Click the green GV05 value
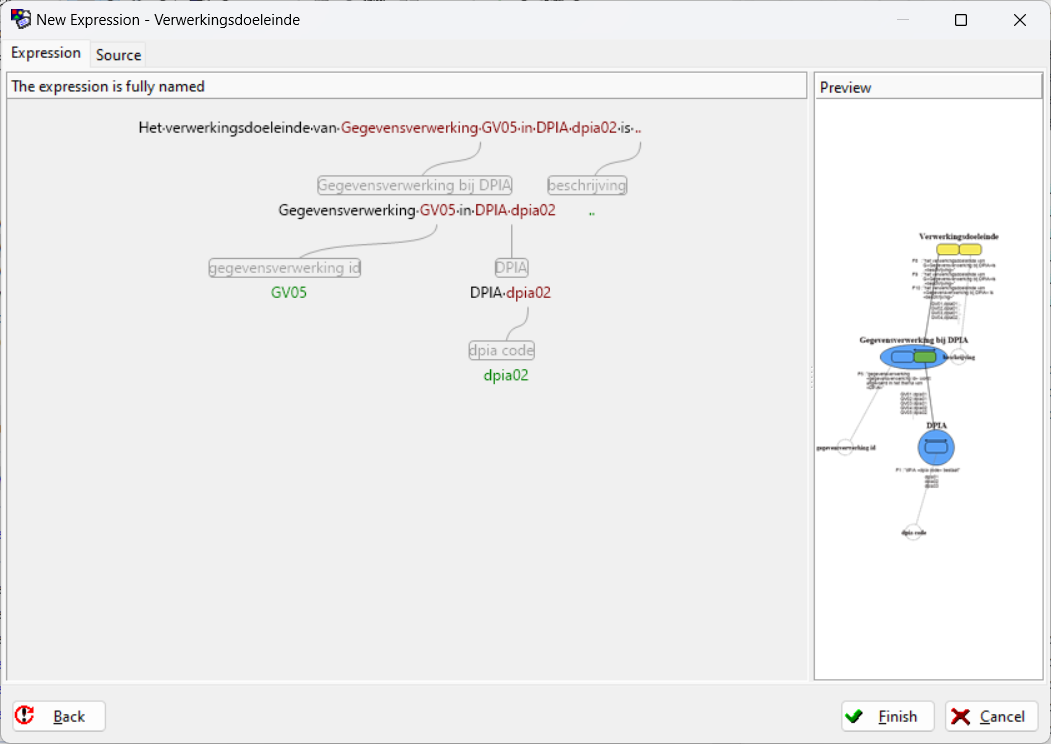This screenshot has width=1051, height=744. (x=289, y=293)
